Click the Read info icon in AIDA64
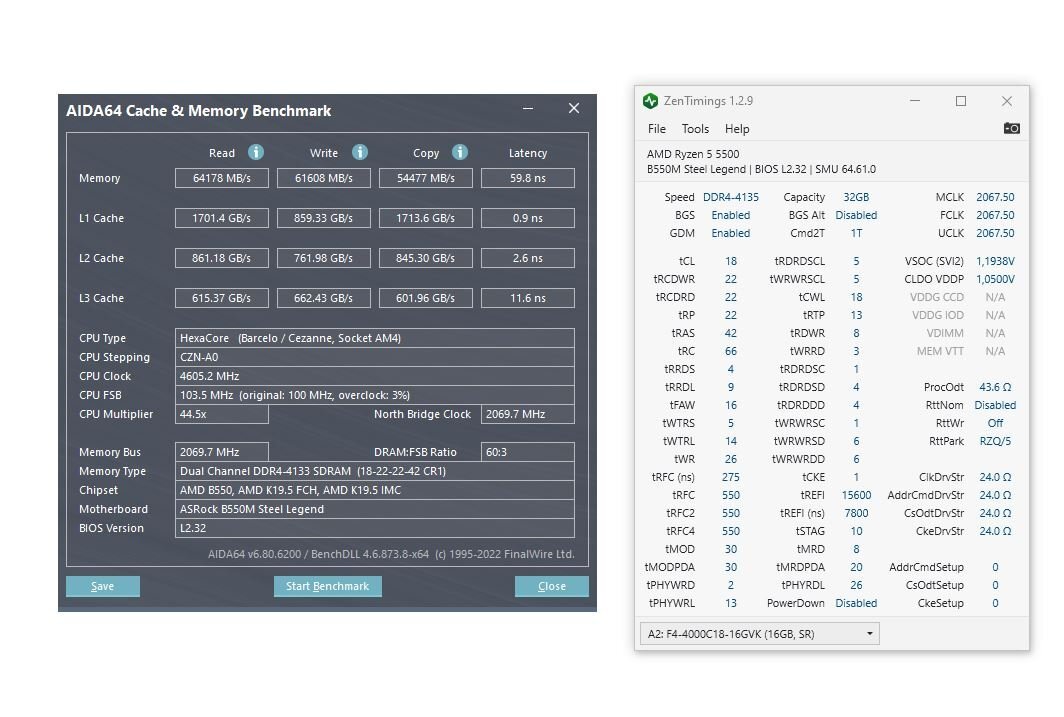 point(256,152)
